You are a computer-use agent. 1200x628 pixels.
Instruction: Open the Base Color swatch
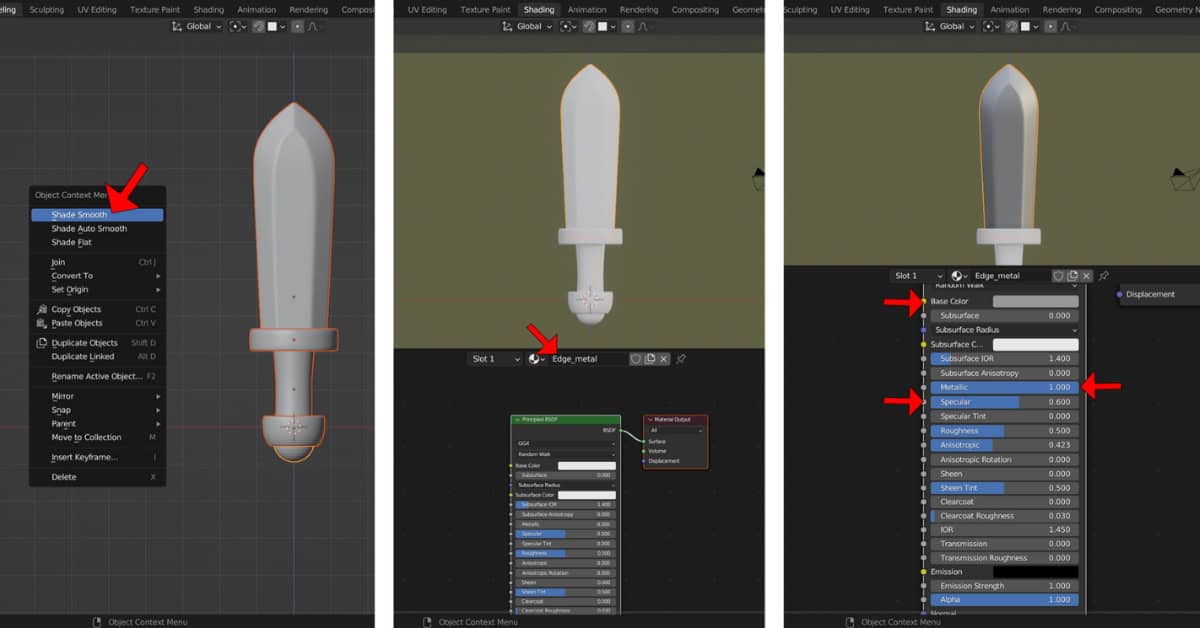(x=1035, y=300)
